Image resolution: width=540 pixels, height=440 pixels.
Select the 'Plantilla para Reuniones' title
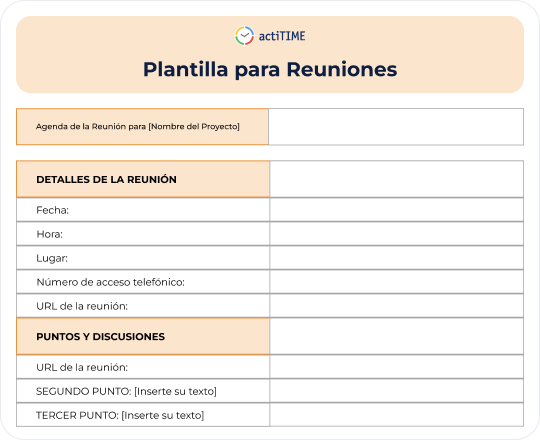click(270, 69)
